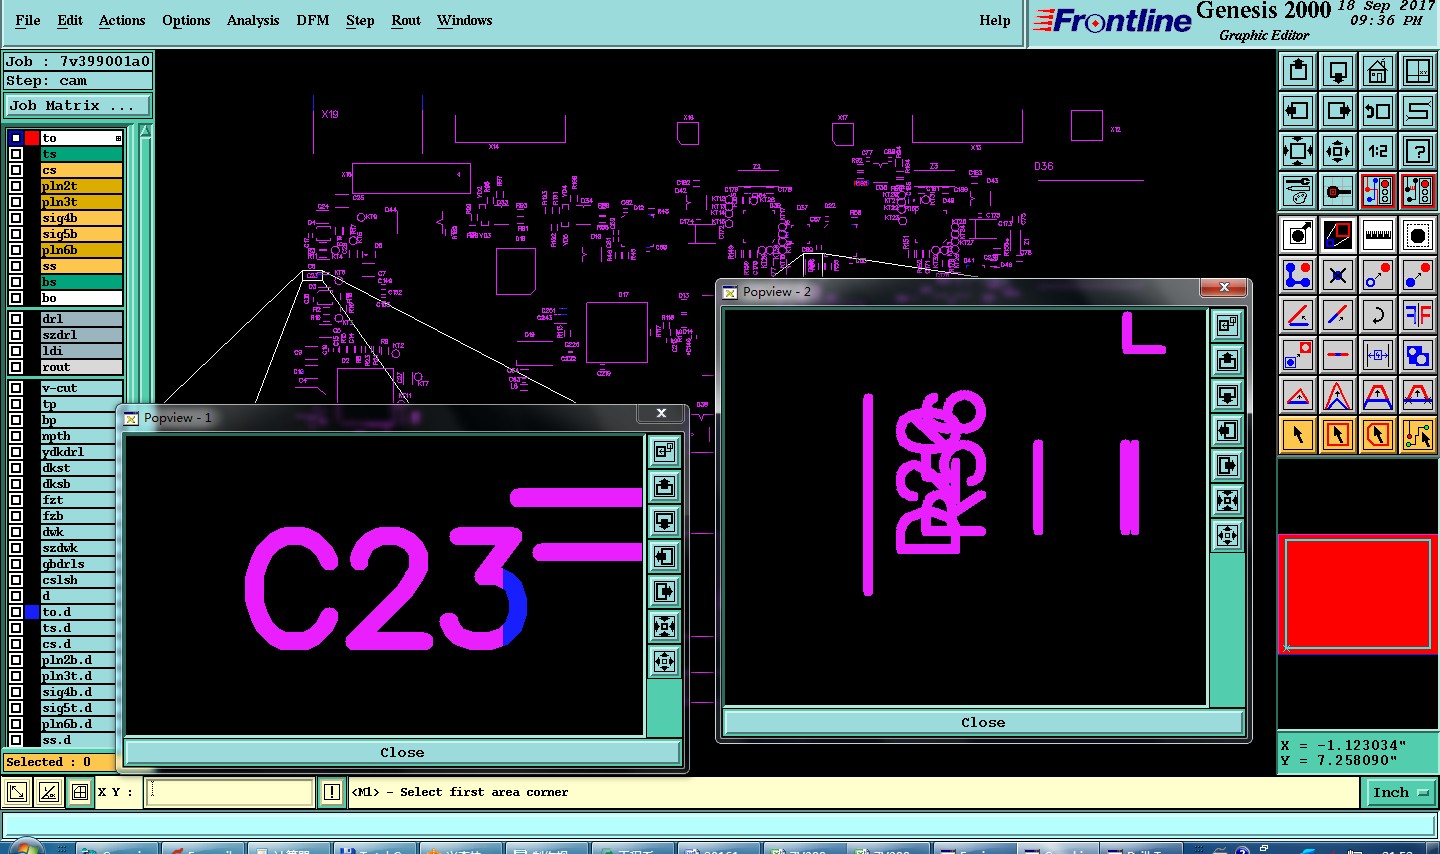Toggle checkbox for layer to.d
Viewport: 1440px width, 854px height.
tap(16, 612)
